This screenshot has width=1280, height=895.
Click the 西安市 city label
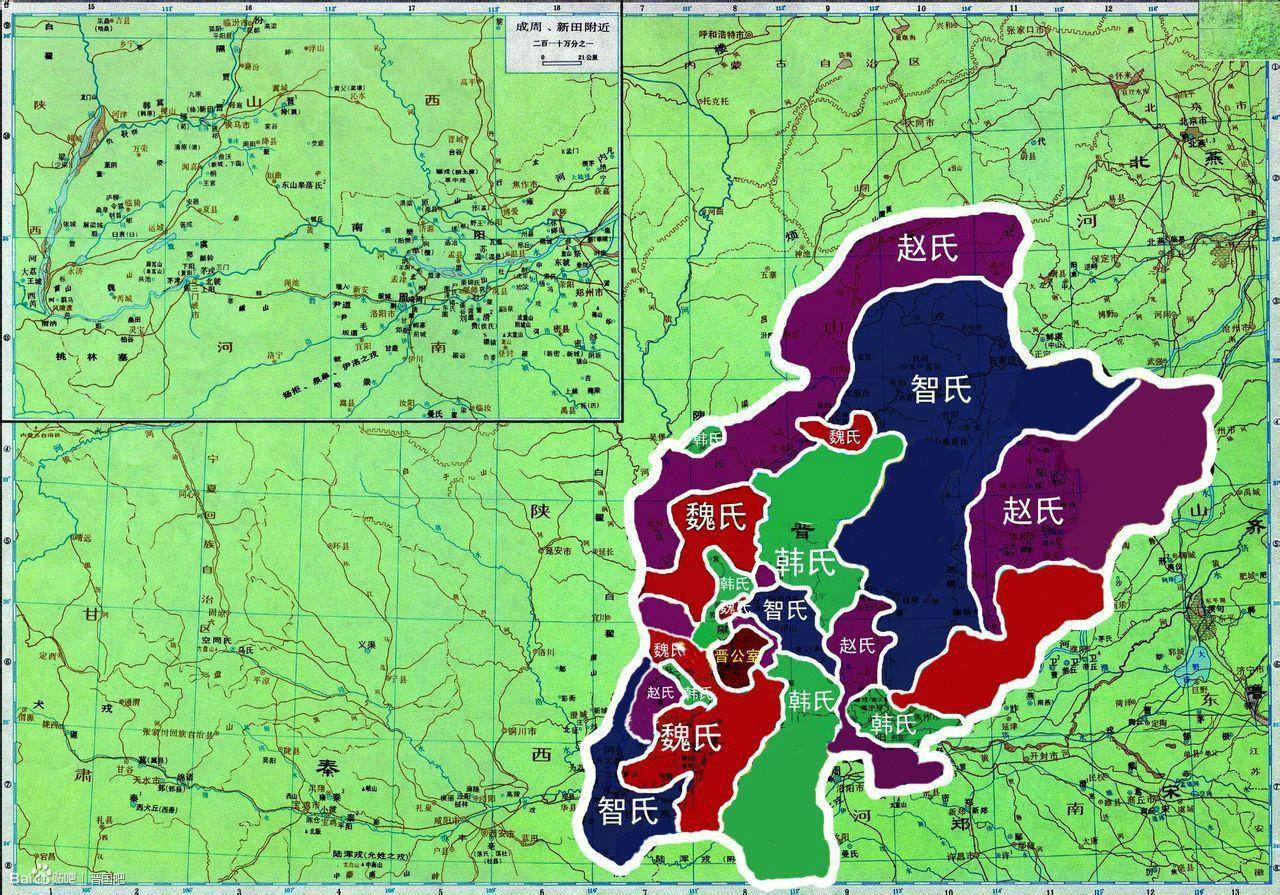coord(501,832)
